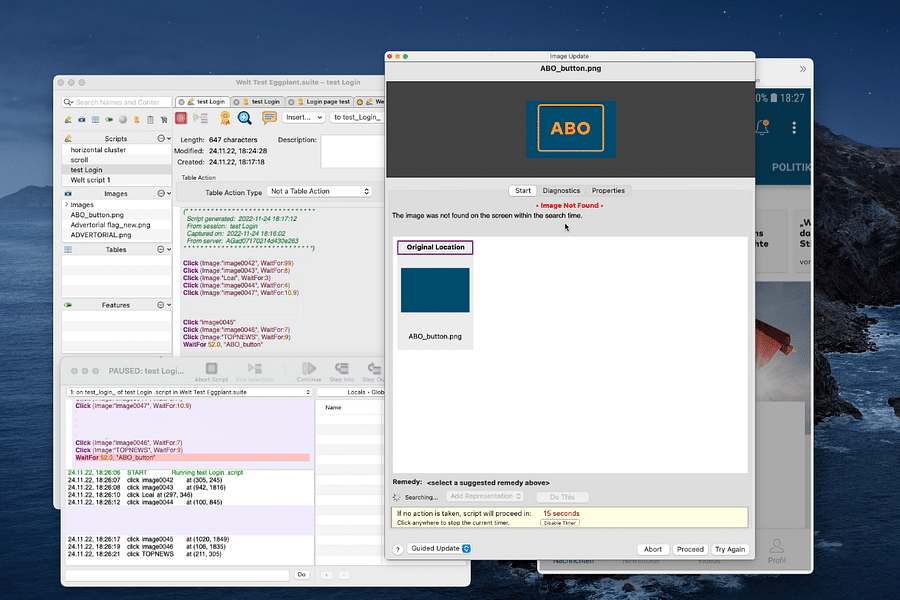Click the award badge icon in the toolbar
This screenshot has width=900, height=600.
tap(223, 118)
